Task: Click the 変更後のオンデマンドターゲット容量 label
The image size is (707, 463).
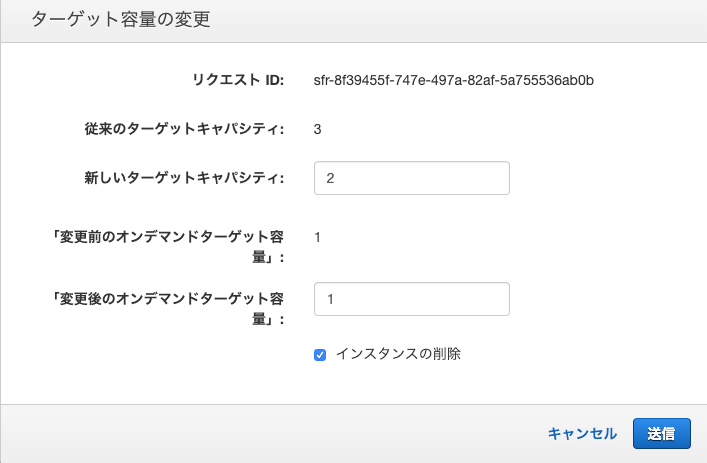Action: (x=169, y=308)
